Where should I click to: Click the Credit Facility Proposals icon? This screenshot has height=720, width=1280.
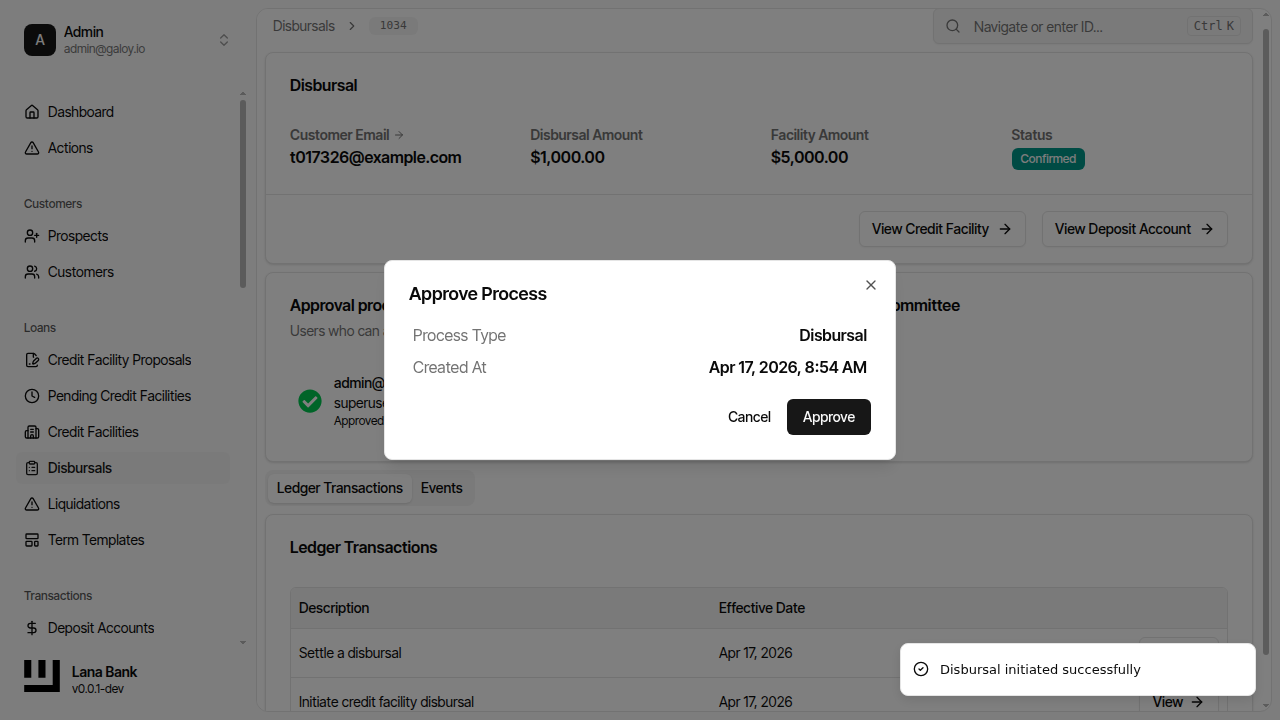click(32, 360)
